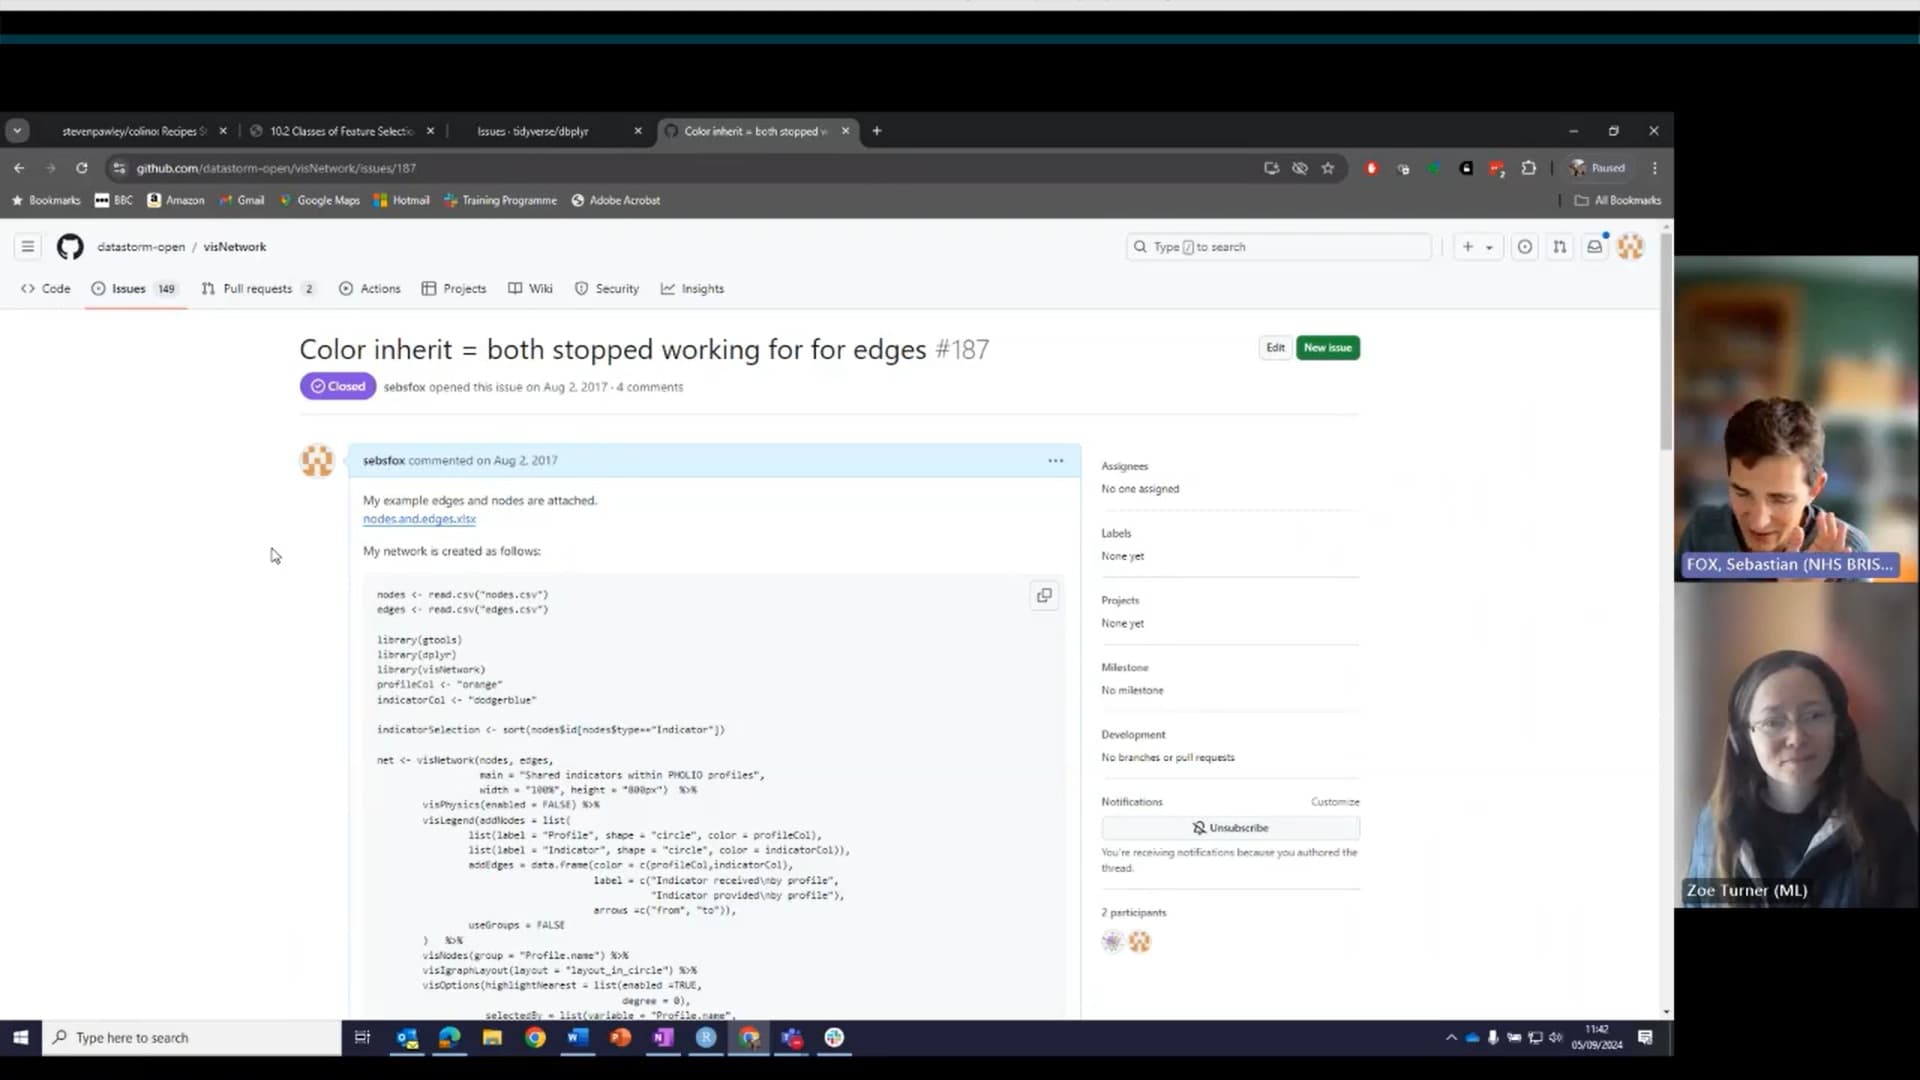Reload the page with the refresh icon
Image resolution: width=1920 pixels, height=1080 pixels.
(82, 168)
